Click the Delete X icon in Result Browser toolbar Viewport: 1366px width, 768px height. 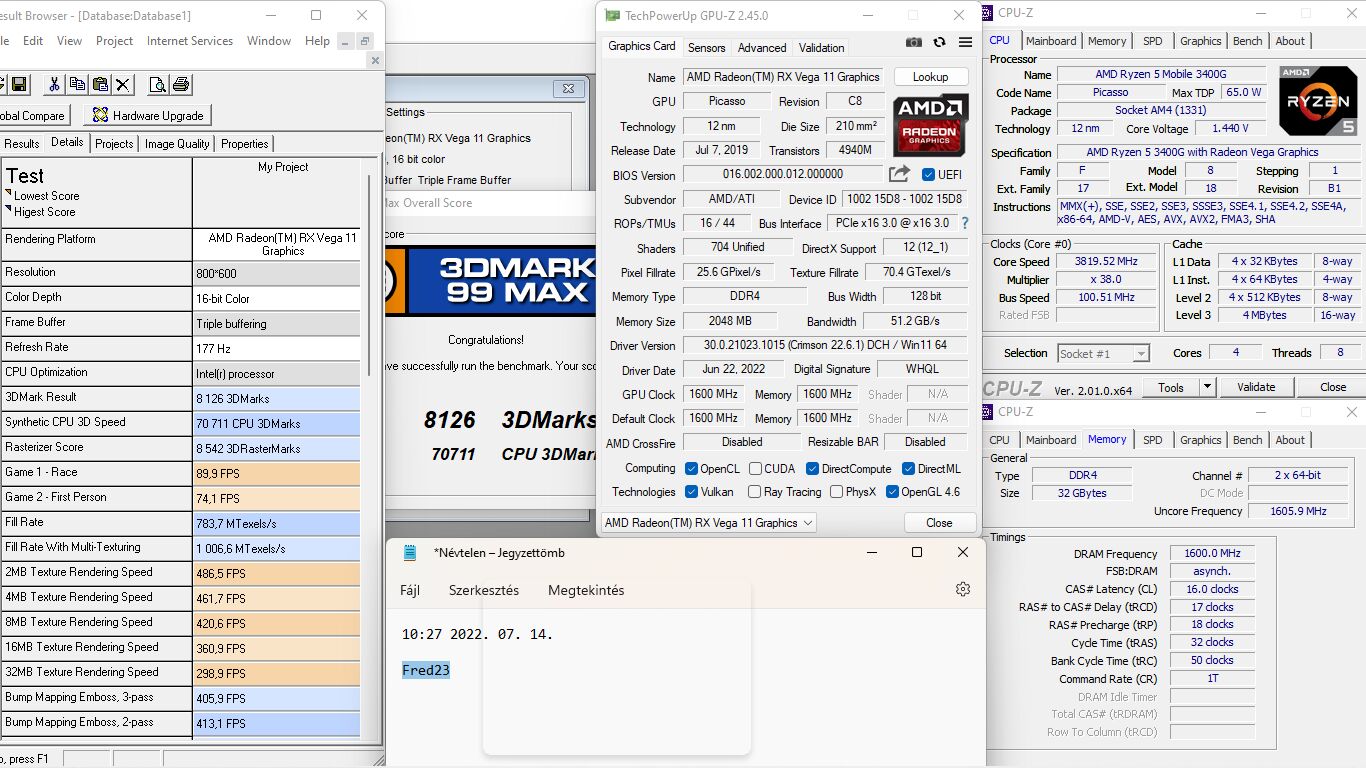[123, 85]
